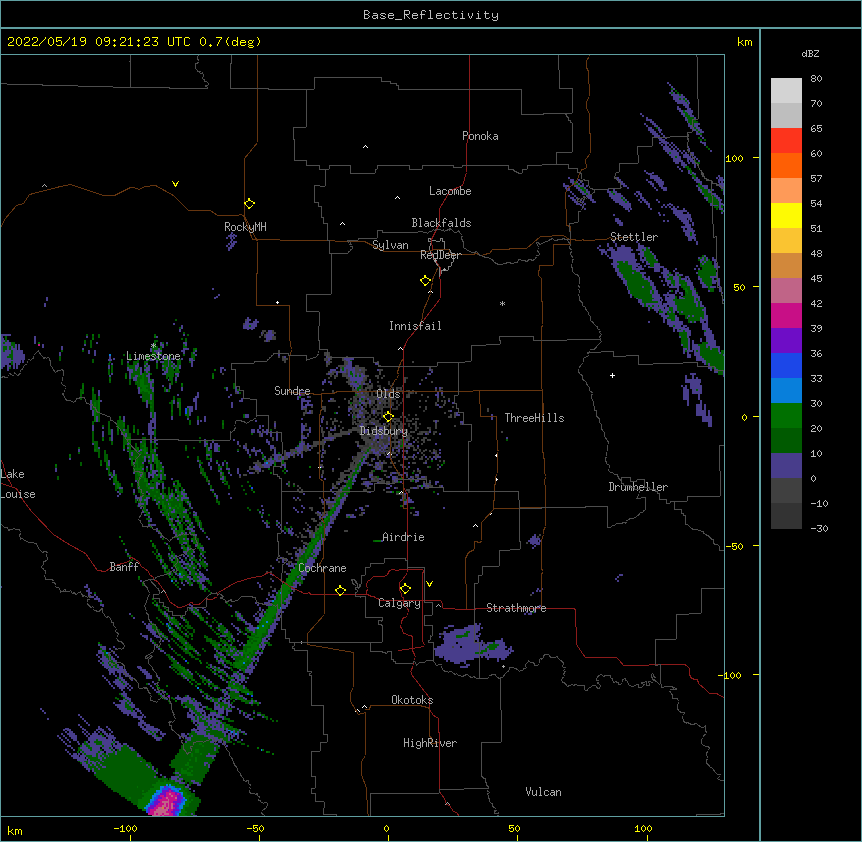862x842 pixels.
Task: Select the yellow V marker northeast of Calgary
Action: point(429,584)
